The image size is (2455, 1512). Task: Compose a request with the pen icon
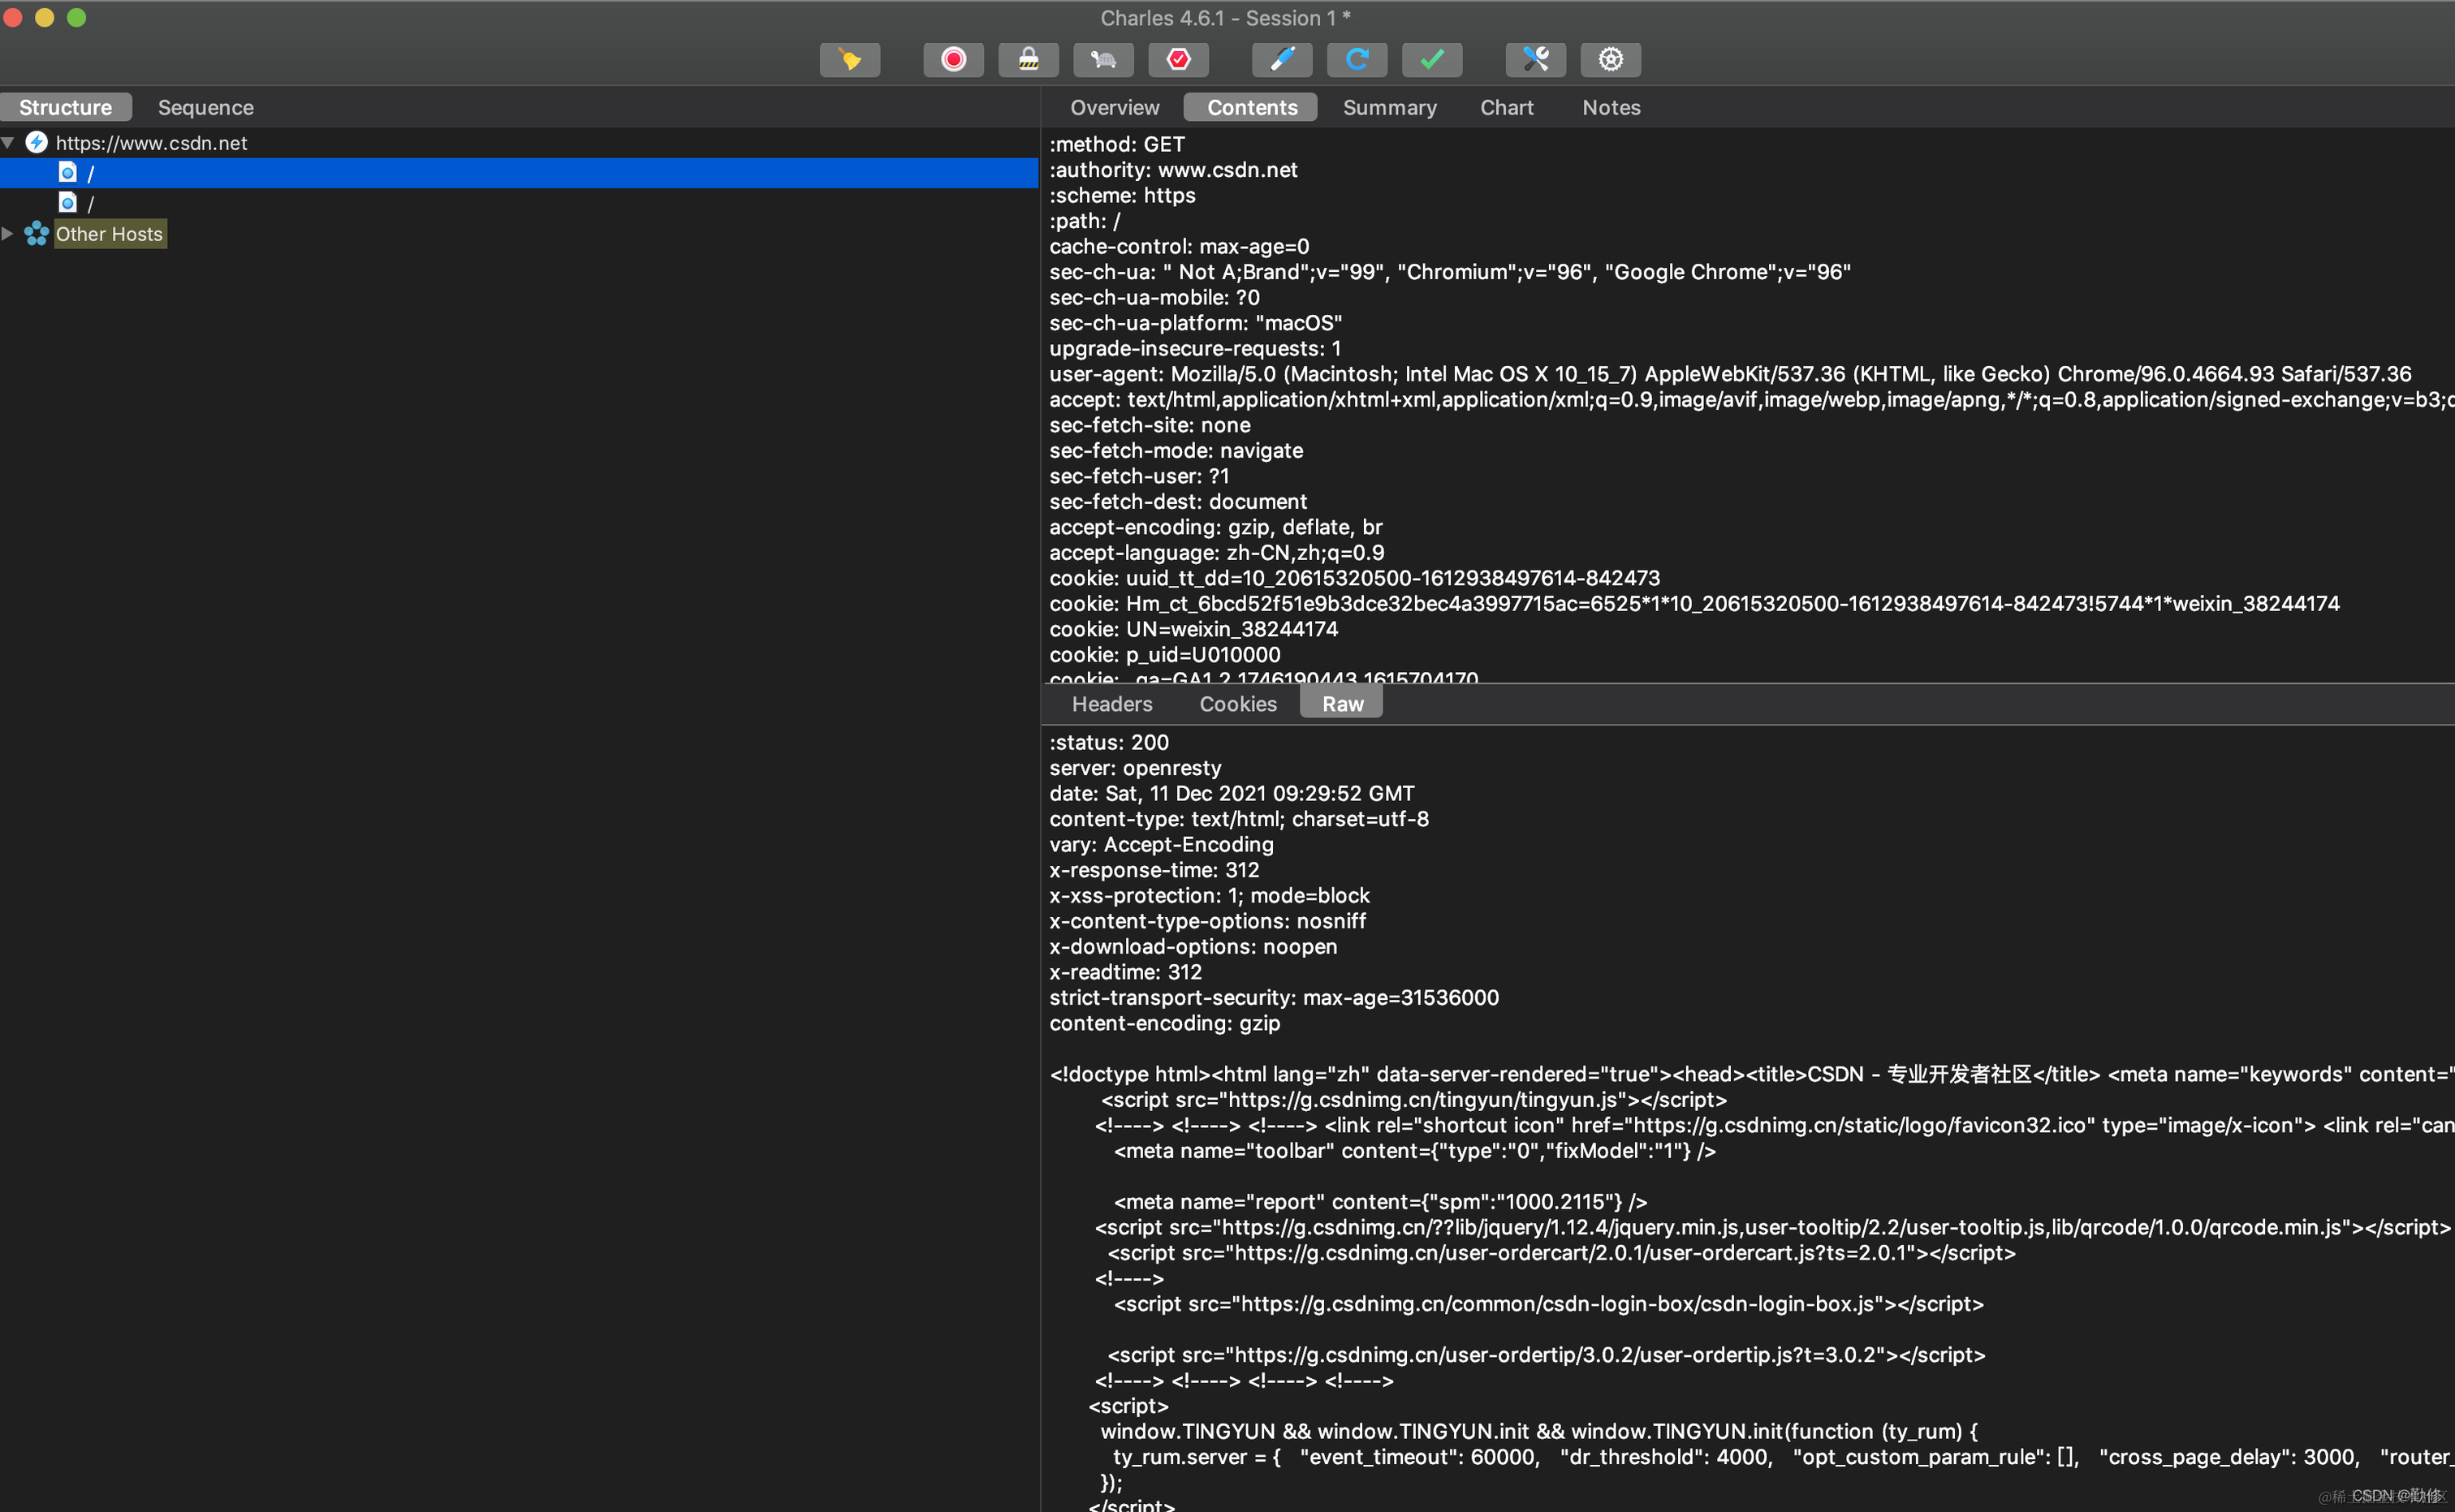point(1281,60)
